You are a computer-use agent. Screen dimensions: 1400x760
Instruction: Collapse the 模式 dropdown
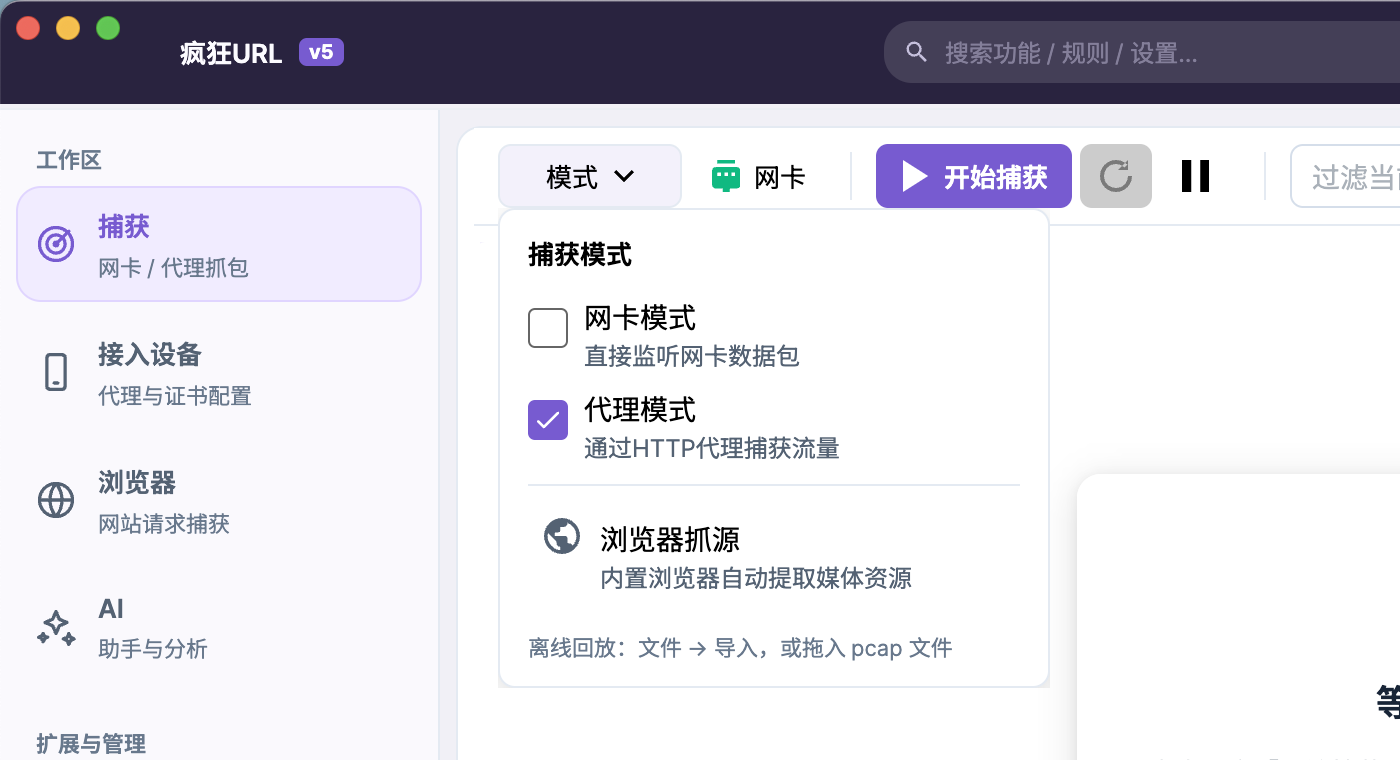click(590, 176)
